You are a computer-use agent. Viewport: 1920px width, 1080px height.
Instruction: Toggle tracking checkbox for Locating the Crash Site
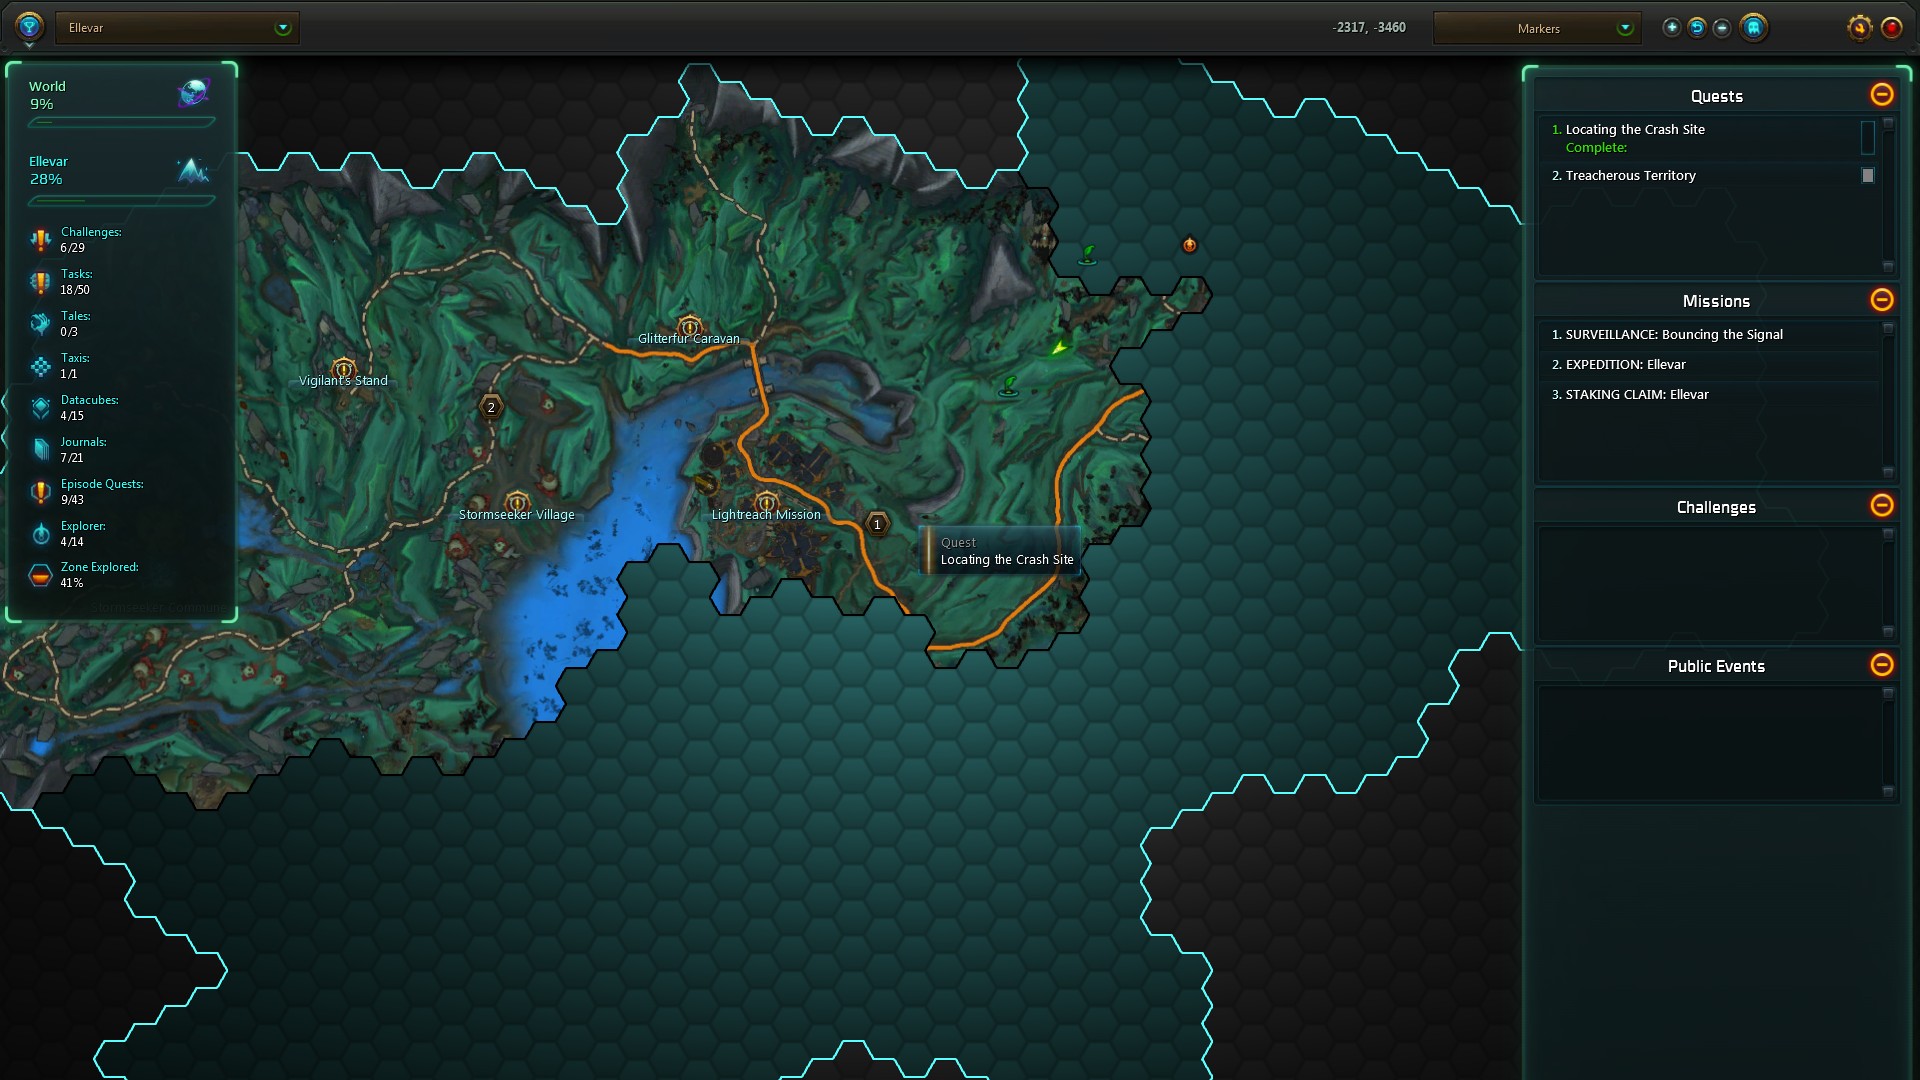coord(1867,137)
